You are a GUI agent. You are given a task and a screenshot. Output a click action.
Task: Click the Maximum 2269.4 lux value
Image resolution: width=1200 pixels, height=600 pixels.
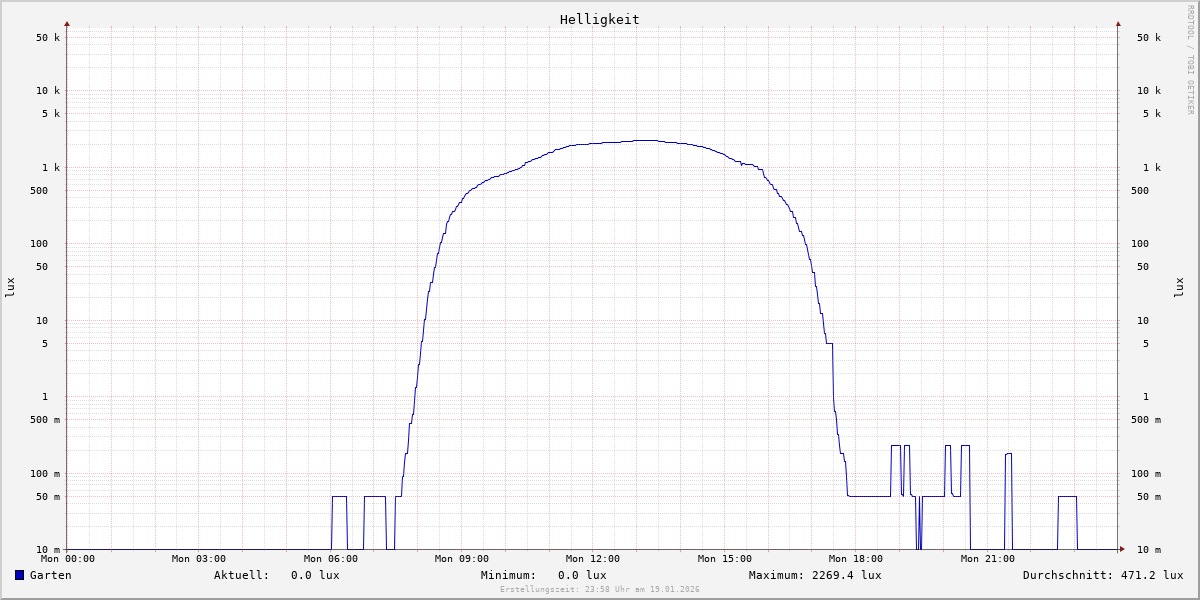pyautogui.click(x=843, y=575)
